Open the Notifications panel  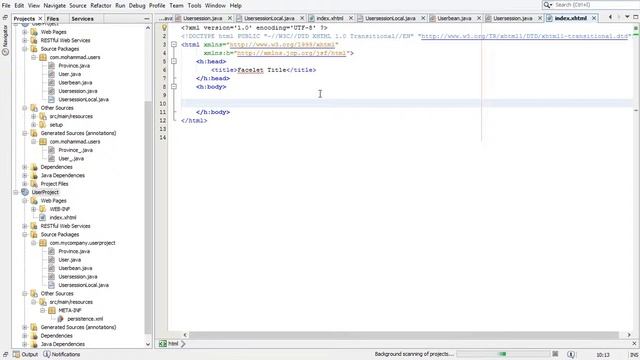tap(62, 354)
